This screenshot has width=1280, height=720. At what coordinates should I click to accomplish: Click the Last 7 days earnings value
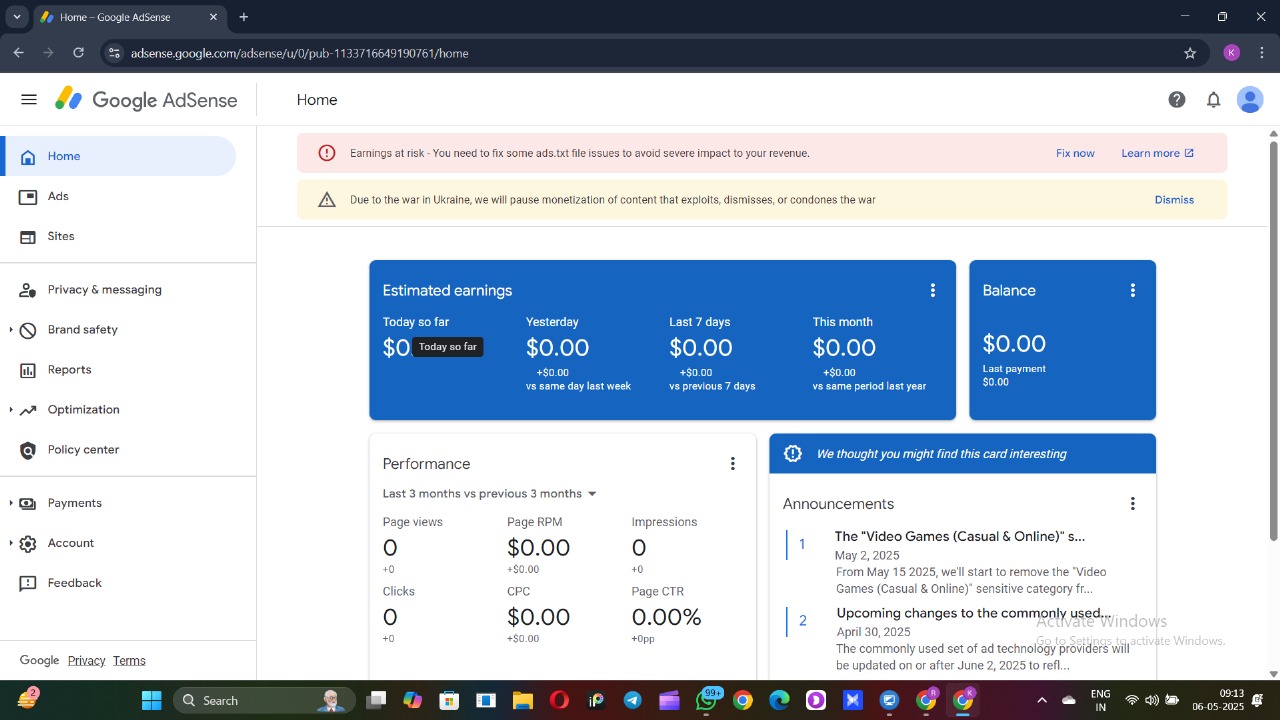701,348
